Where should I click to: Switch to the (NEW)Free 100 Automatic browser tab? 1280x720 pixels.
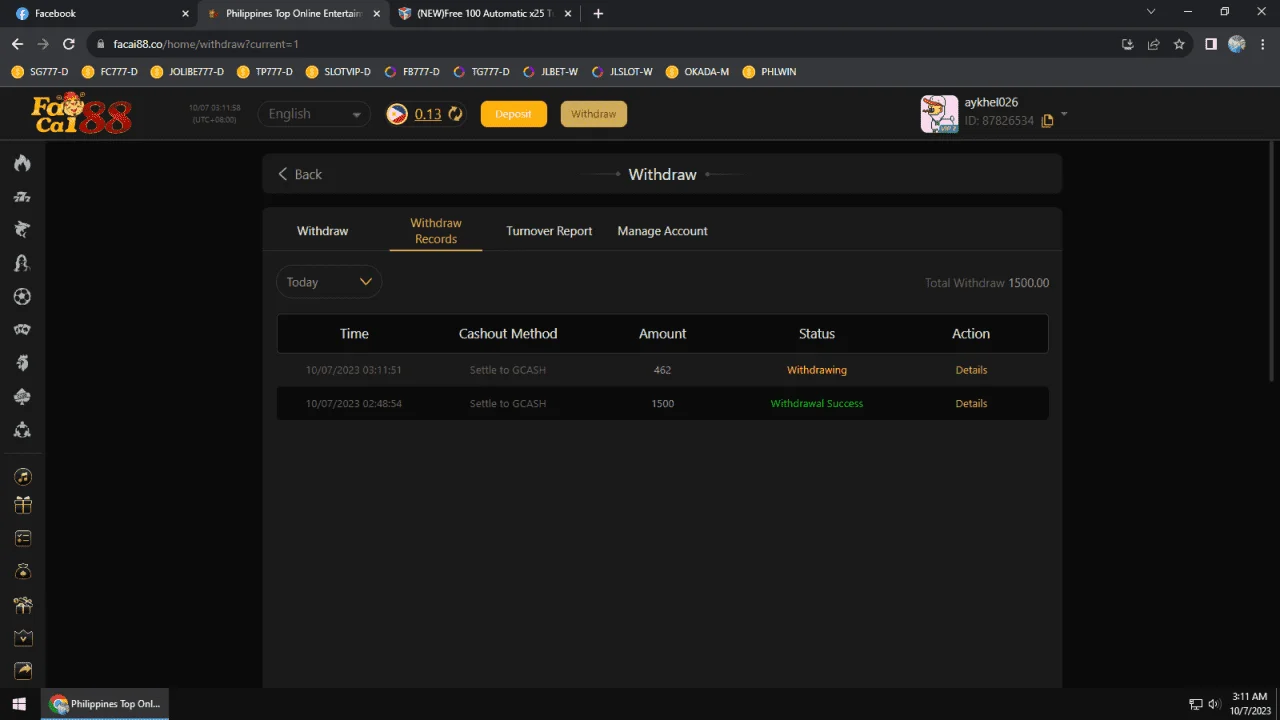tap(483, 14)
